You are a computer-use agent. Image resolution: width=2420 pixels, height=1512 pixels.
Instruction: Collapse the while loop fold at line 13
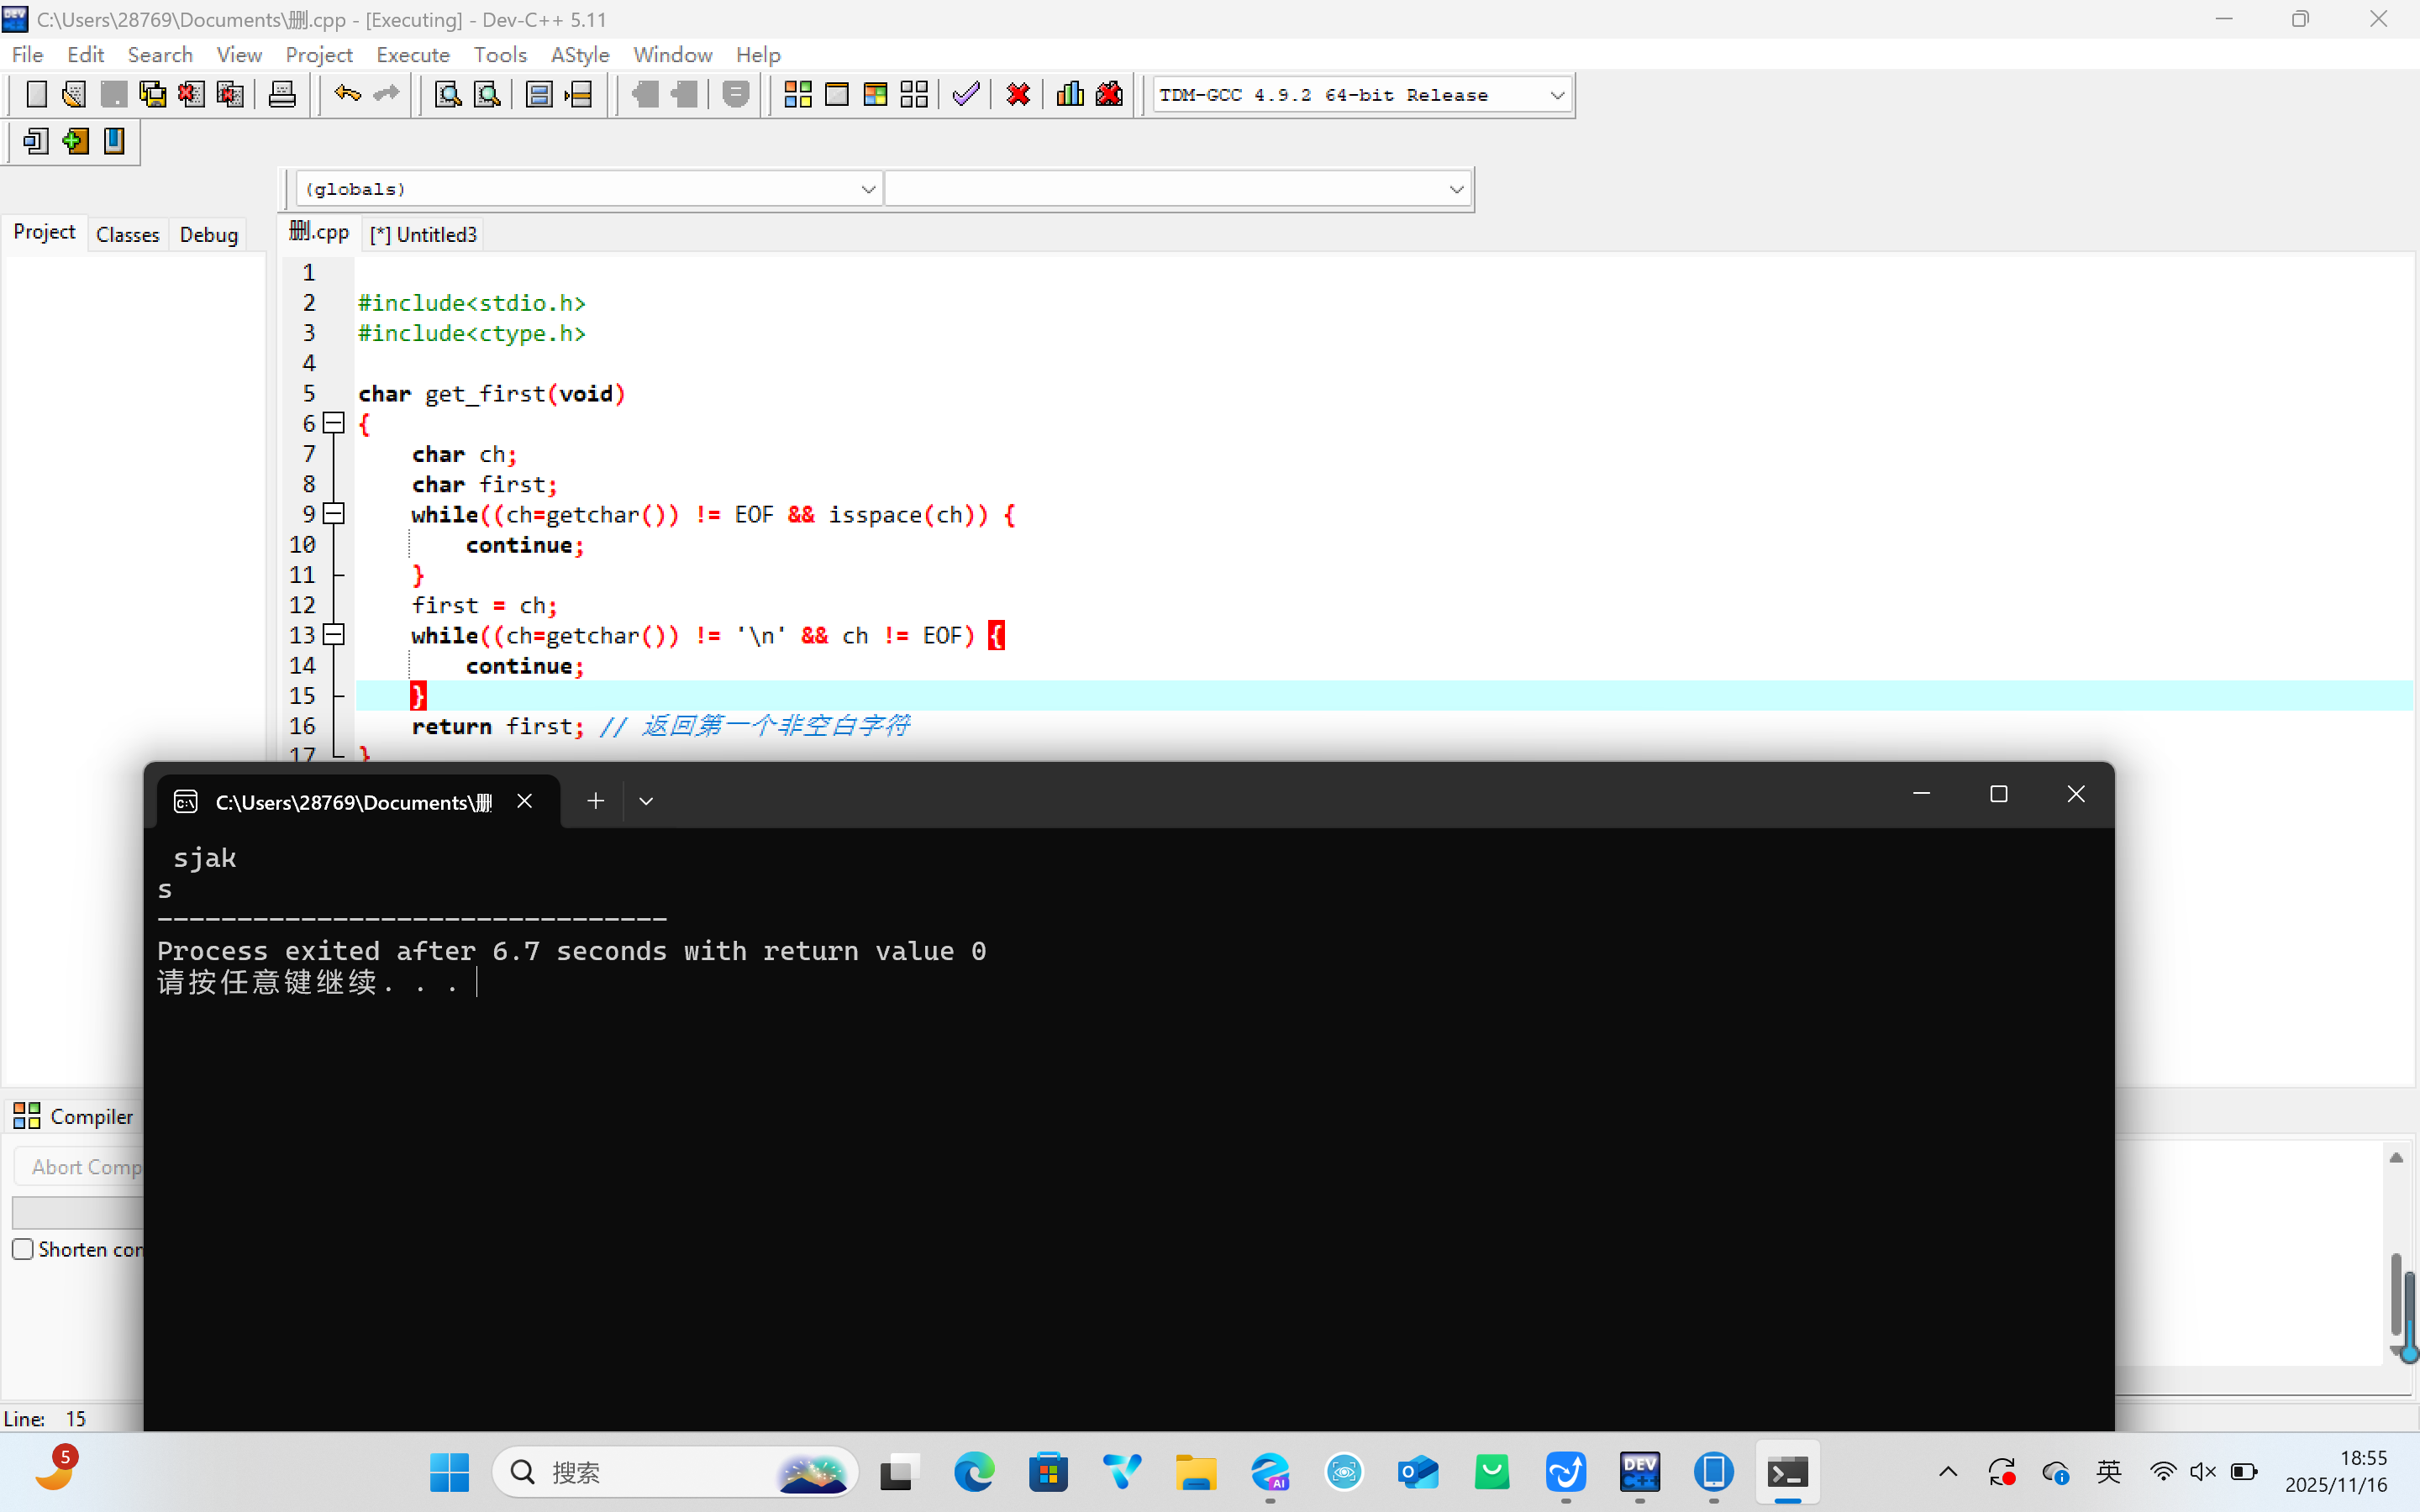334,634
